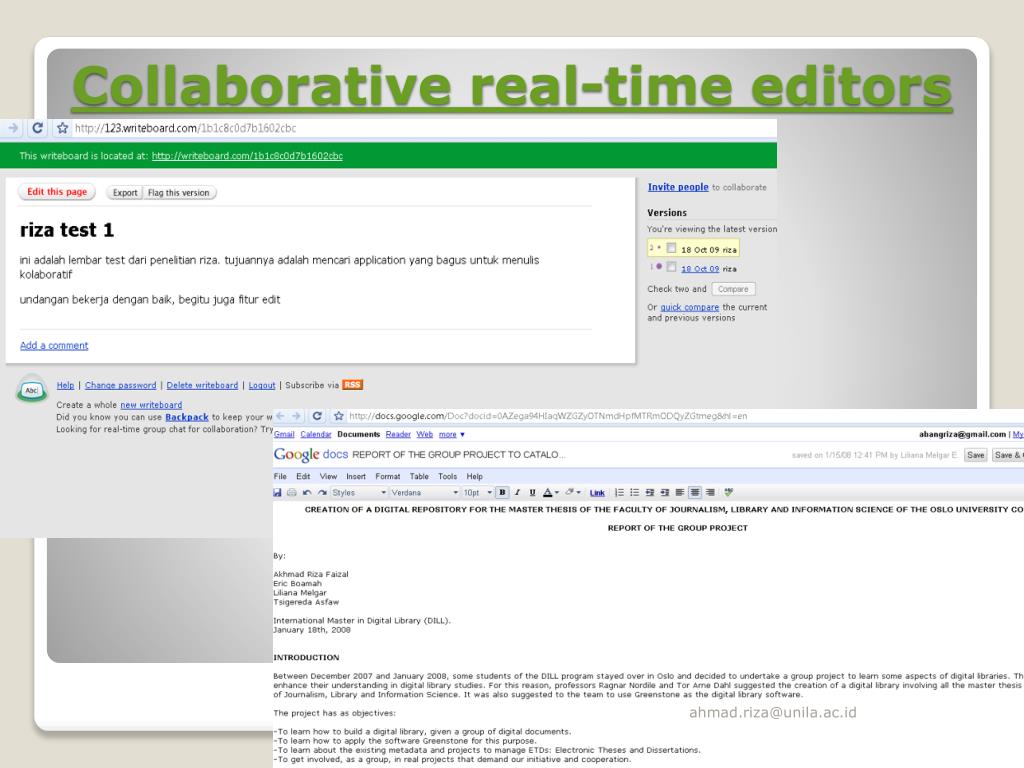Open the Edit menu in Google Docs
1024x768 pixels.
[x=303, y=476]
